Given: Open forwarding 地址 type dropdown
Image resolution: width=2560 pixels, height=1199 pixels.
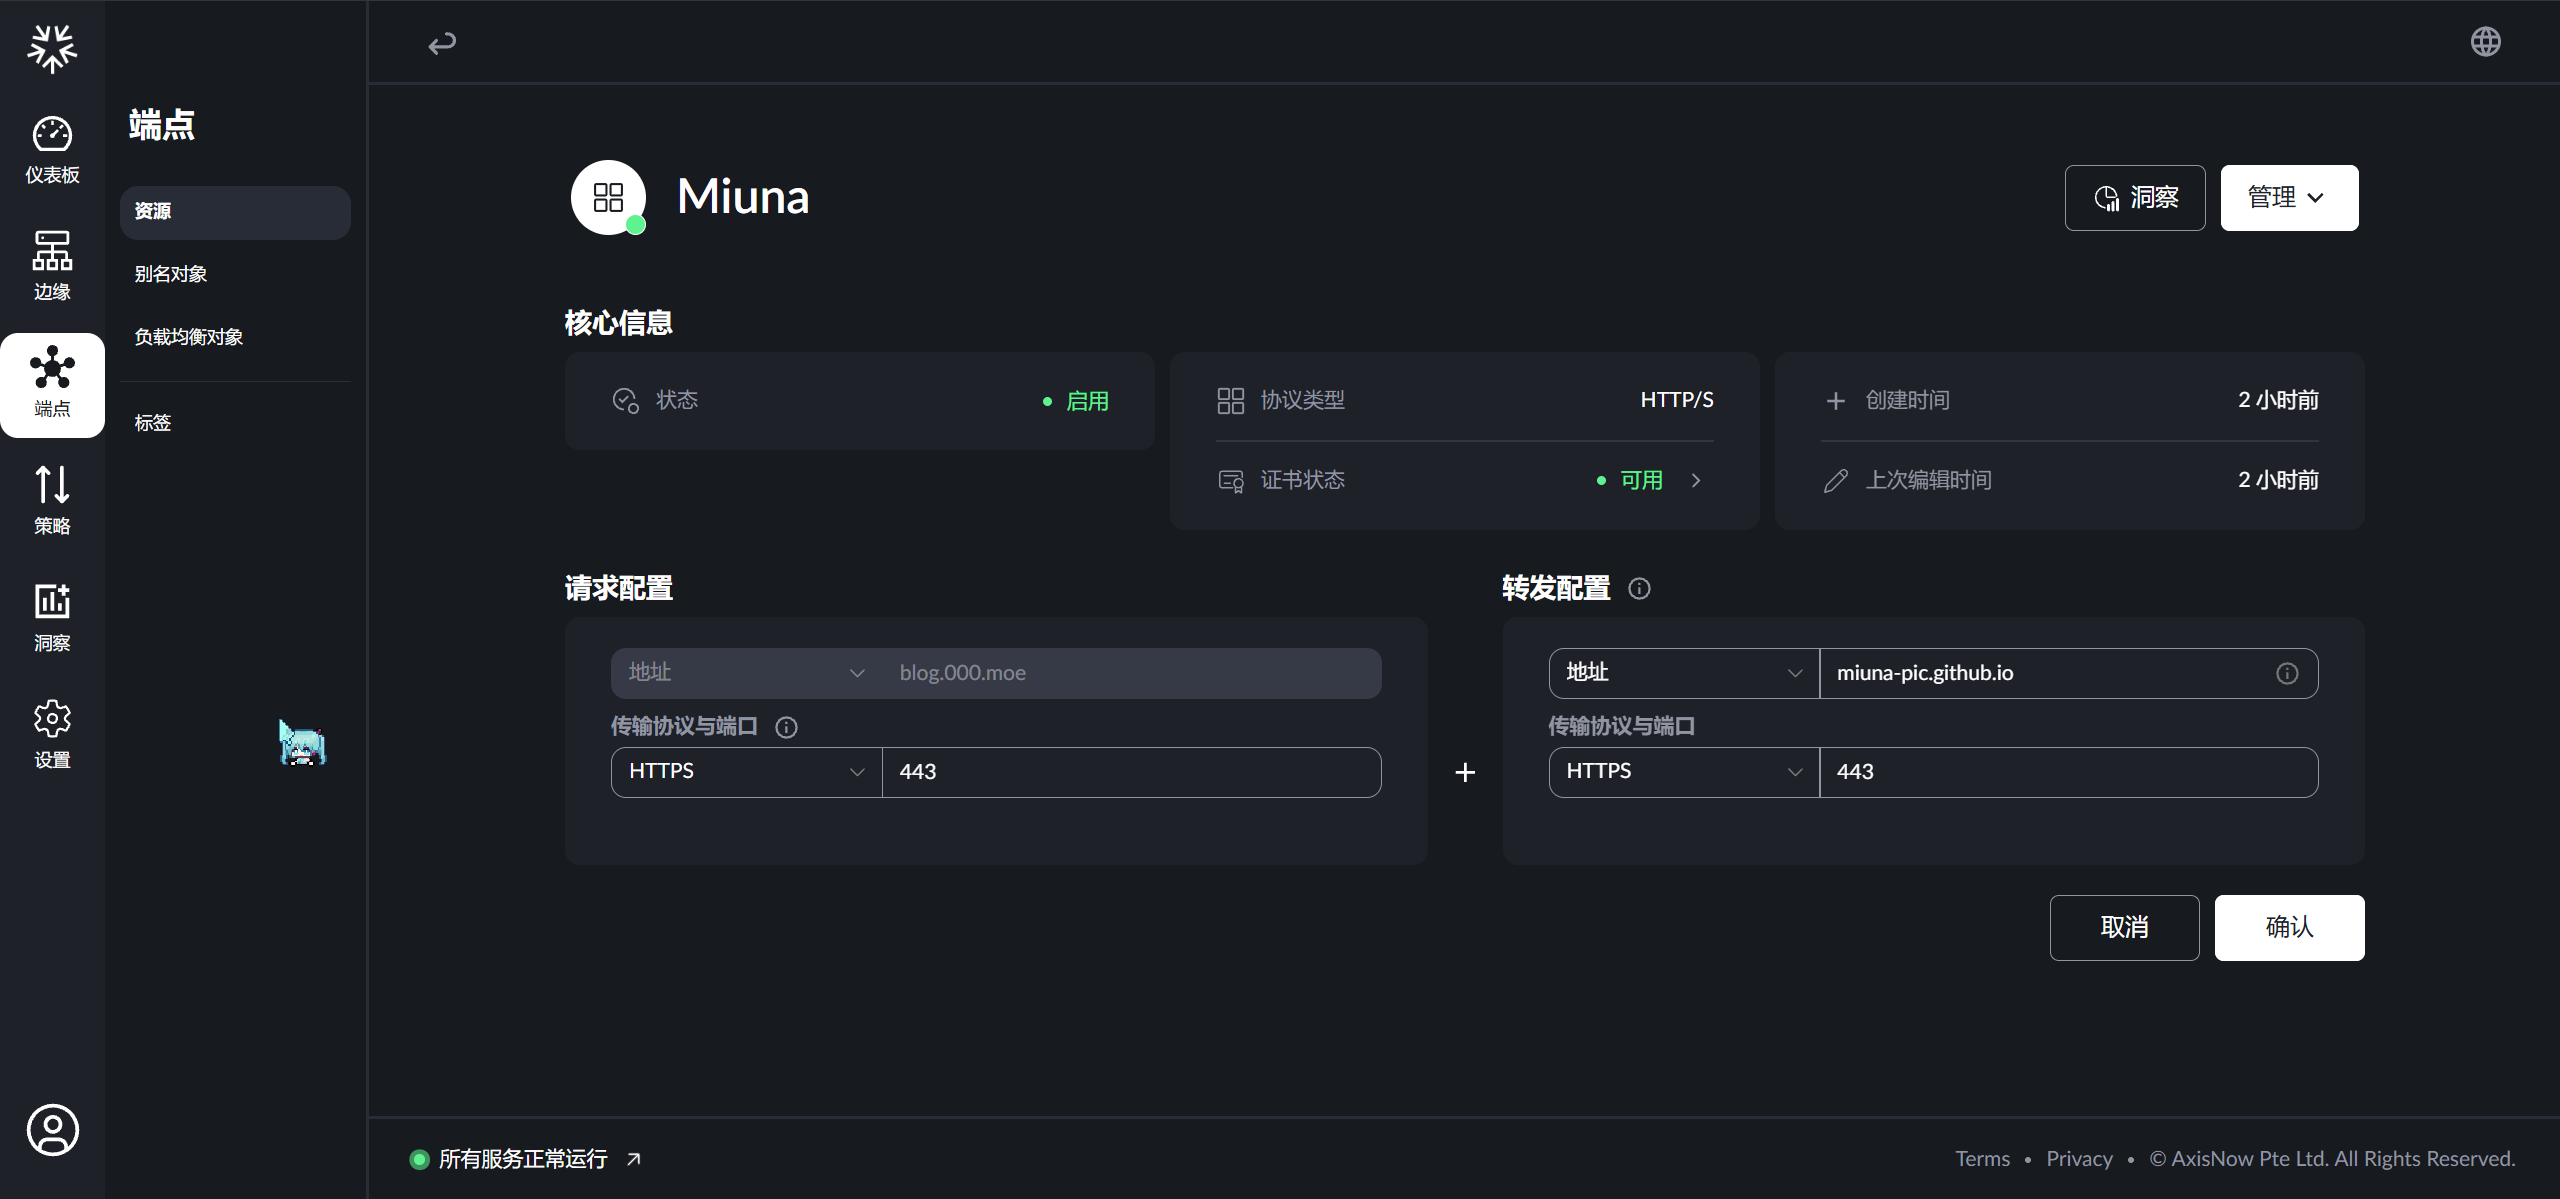Looking at the screenshot, I should pyautogui.click(x=1684, y=673).
